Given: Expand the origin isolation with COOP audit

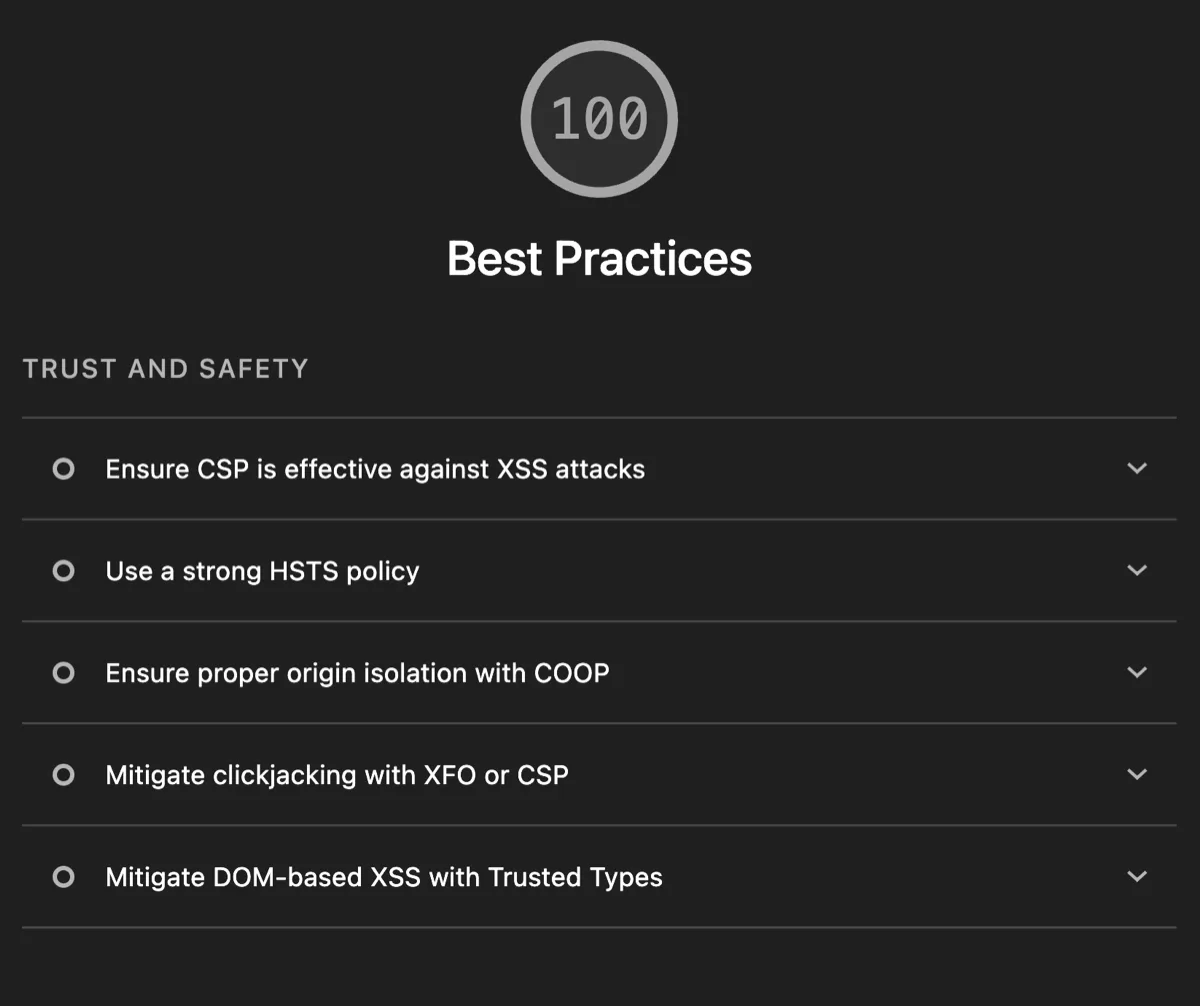Looking at the screenshot, I should (1136, 673).
